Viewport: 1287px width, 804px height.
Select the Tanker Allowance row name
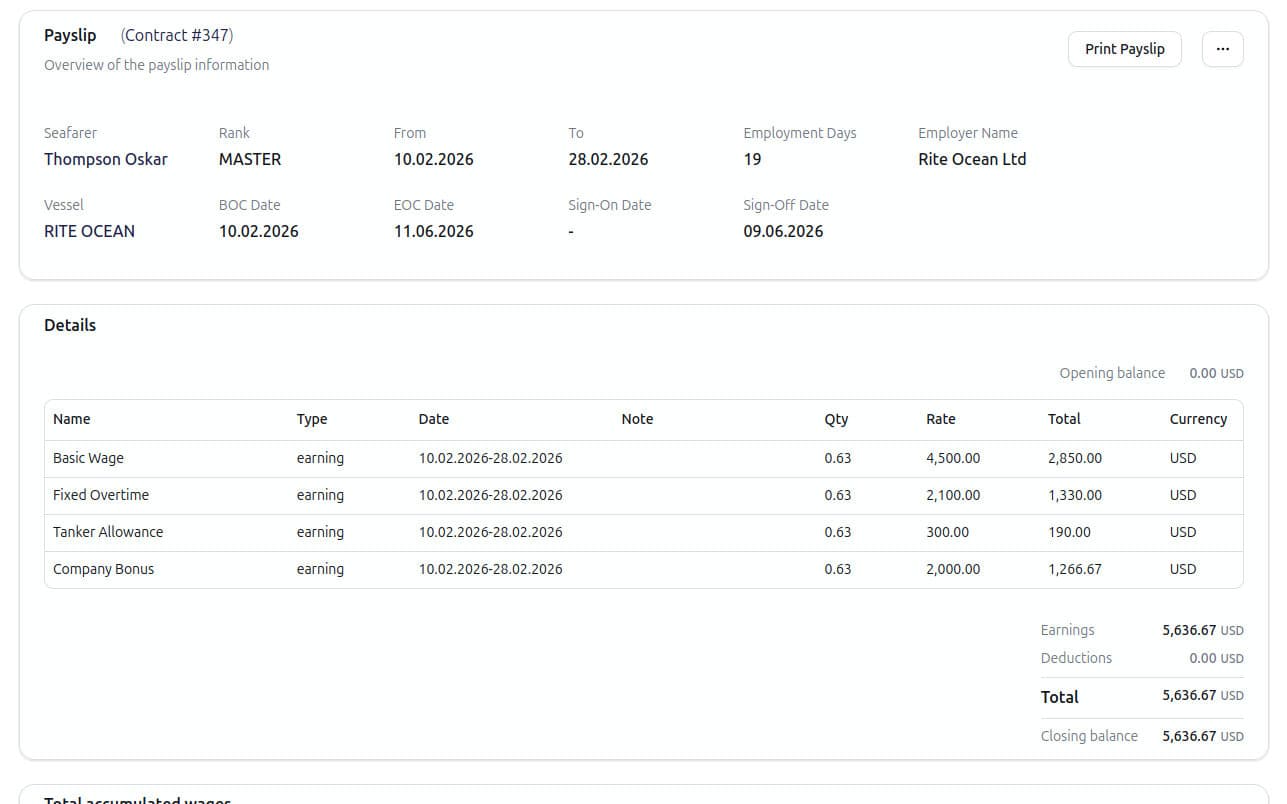pyautogui.click(x=108, y=532)
